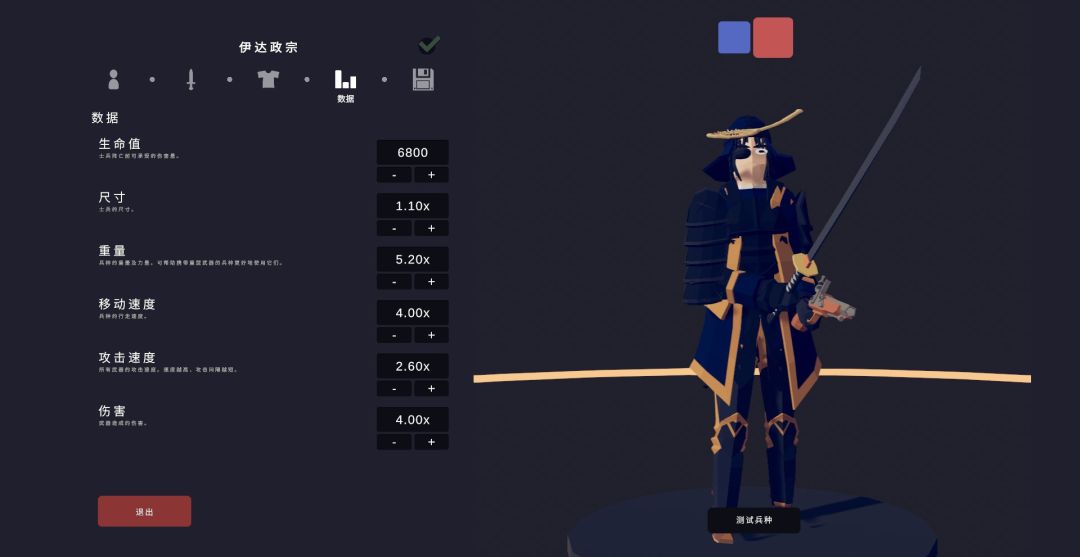Click the red 退出 exit button

[144, 512]
